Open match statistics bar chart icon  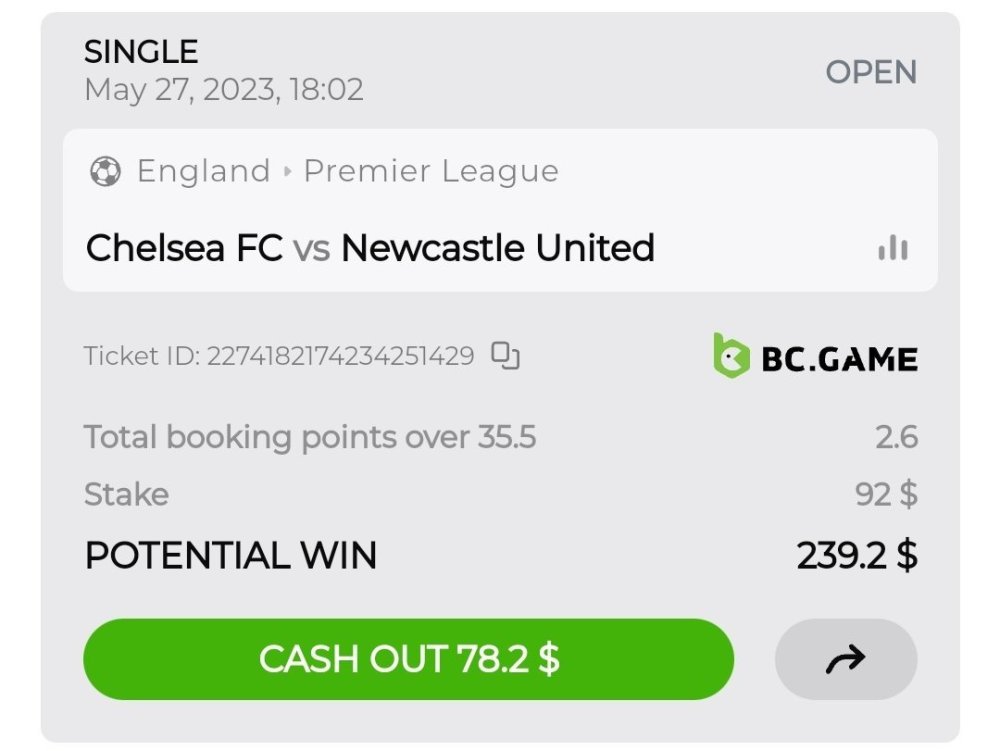(892, 248)
